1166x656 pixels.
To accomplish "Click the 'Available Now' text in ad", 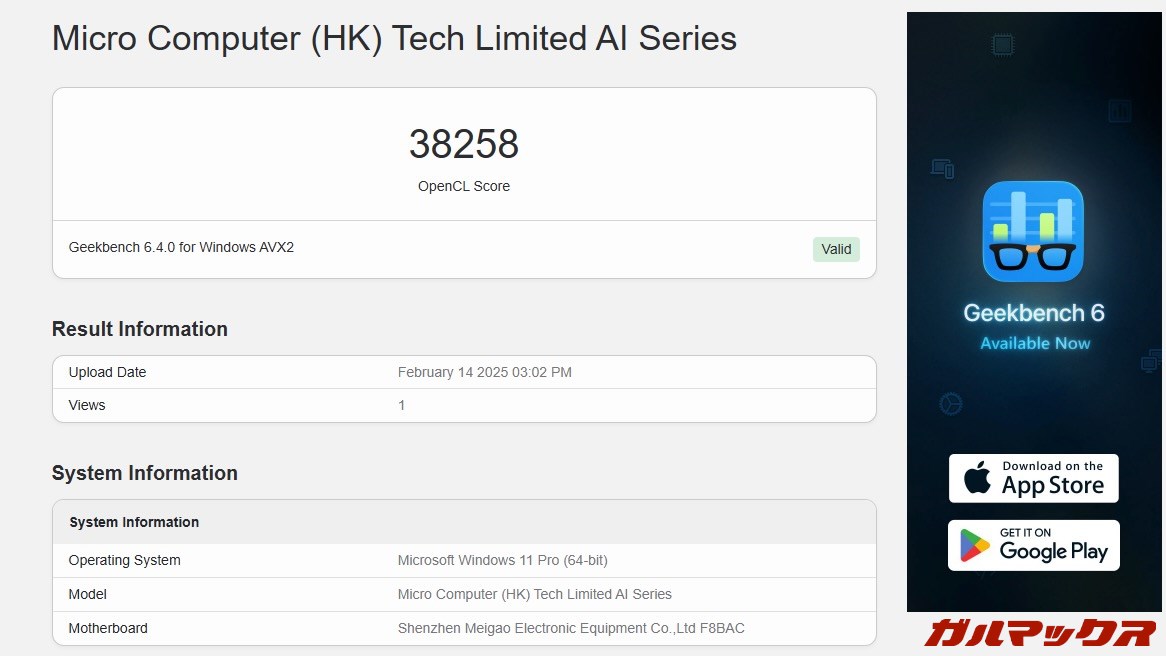I will [1034, 343].
